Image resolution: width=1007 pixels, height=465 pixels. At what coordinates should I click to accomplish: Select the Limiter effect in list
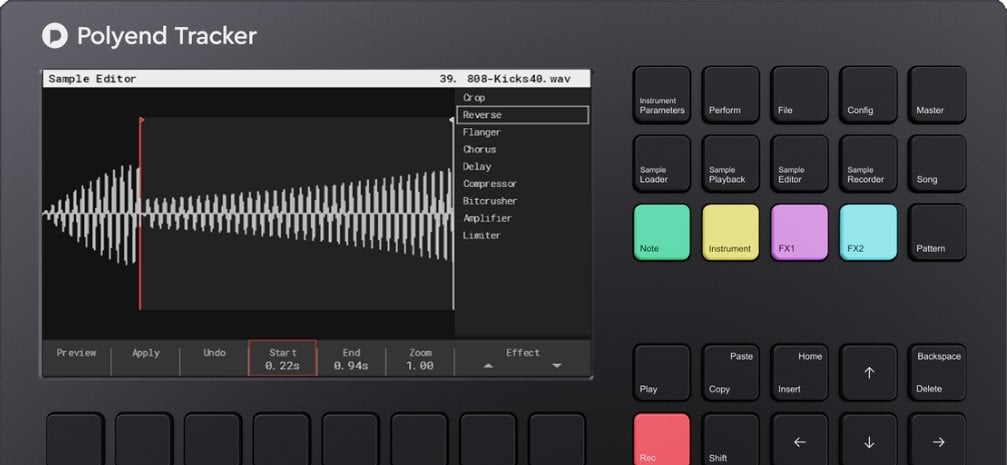tap(482, 236)
